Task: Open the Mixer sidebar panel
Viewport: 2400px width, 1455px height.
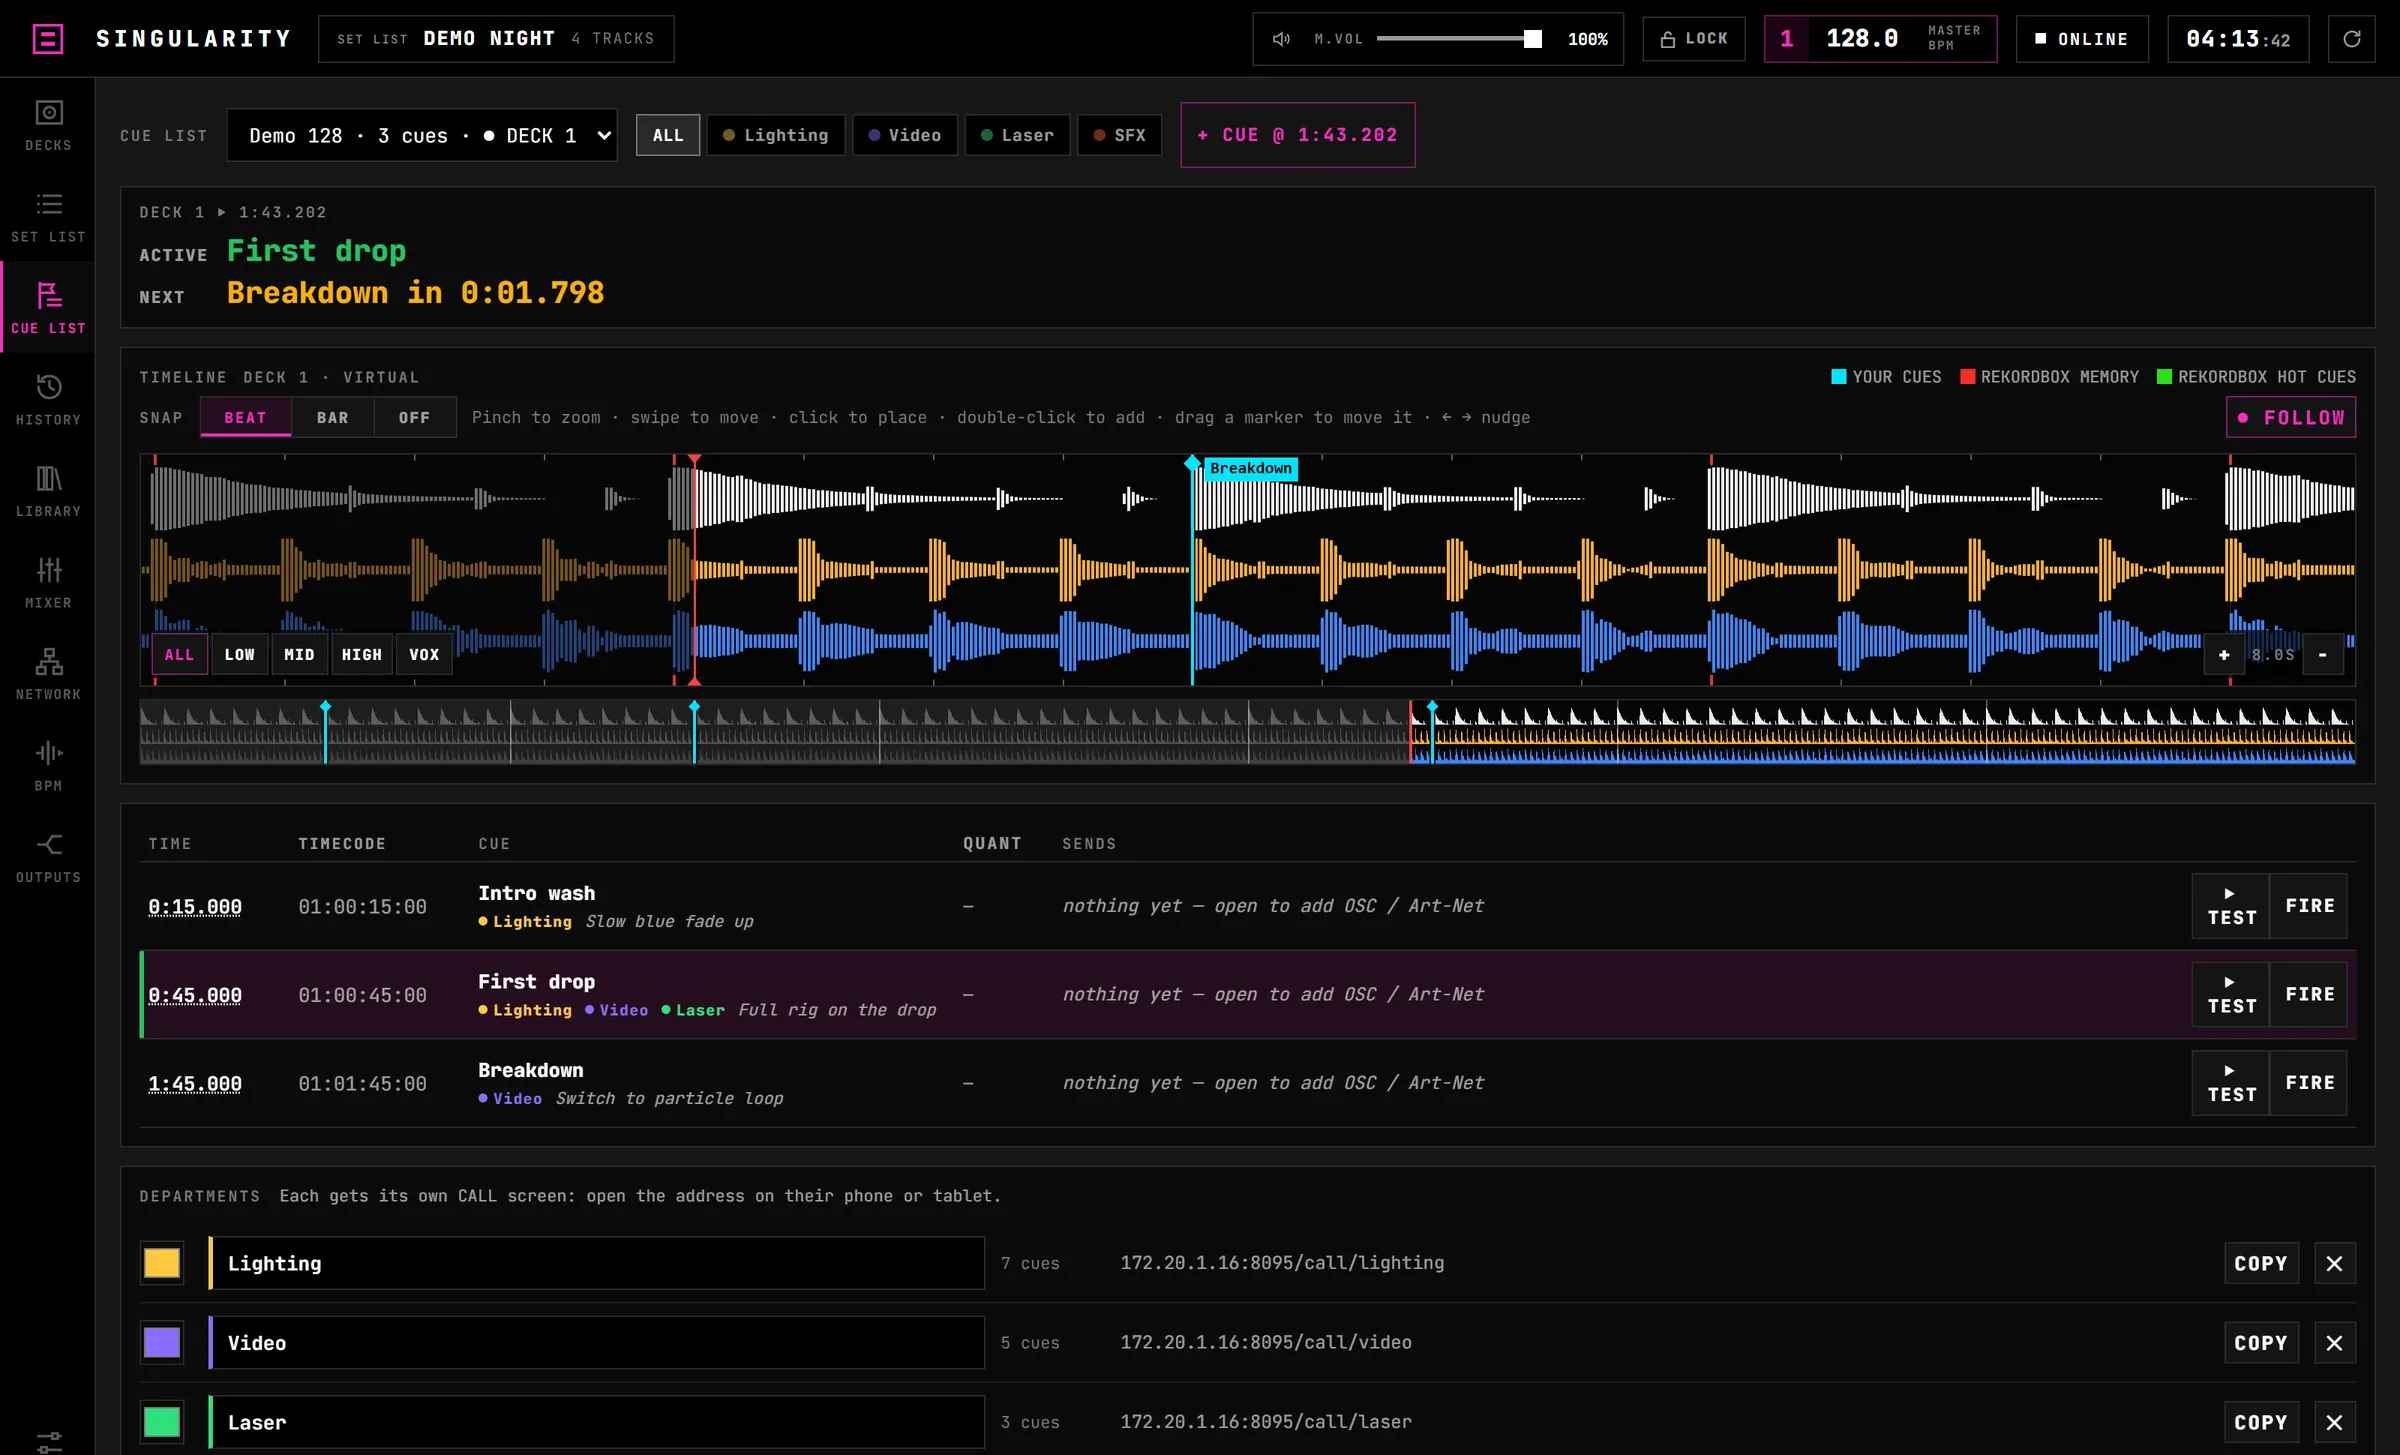Action: click(x=48, y=583)
